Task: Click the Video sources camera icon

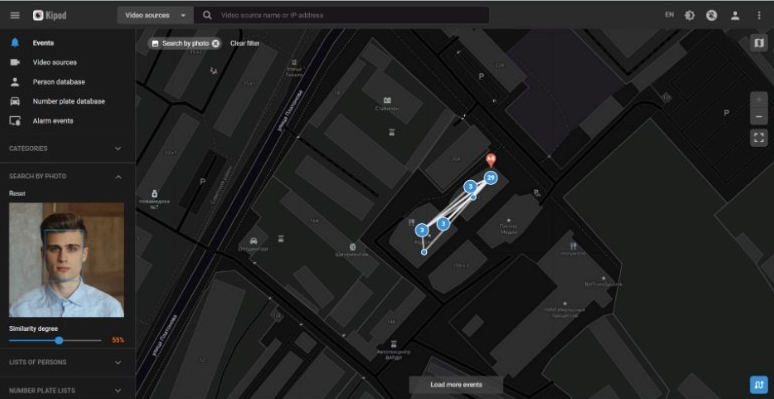Action: point(15,62)
